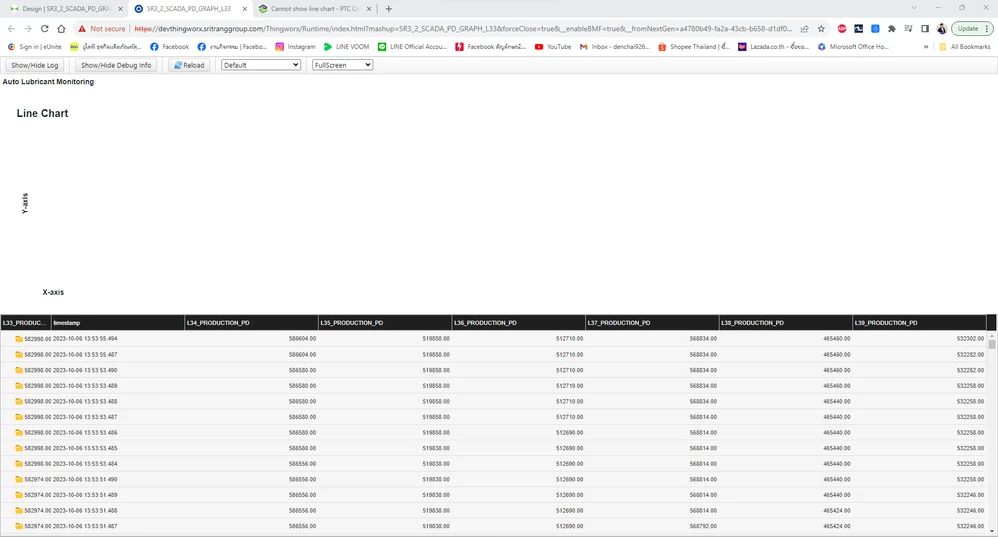
Task: Bookmark this page with the star icon
Action: coord(821,29)
